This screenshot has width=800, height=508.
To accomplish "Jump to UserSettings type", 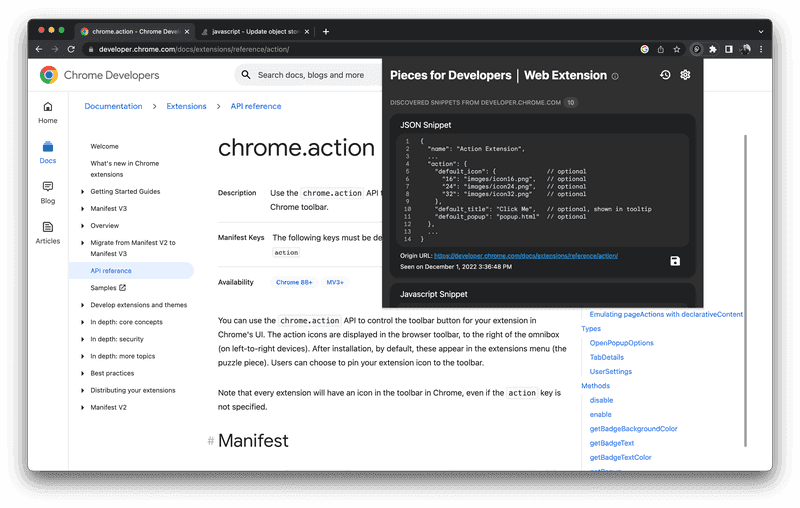I will click(611, 372).
